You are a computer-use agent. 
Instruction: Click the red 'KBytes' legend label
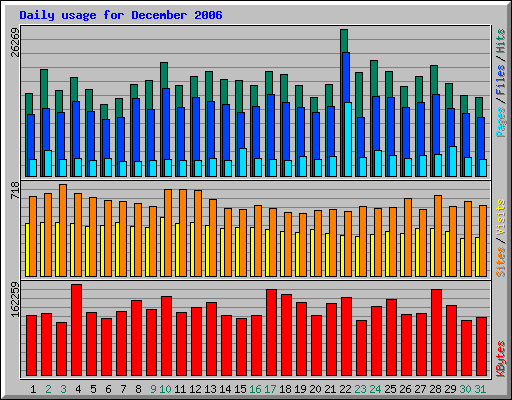tap(501, 359)
